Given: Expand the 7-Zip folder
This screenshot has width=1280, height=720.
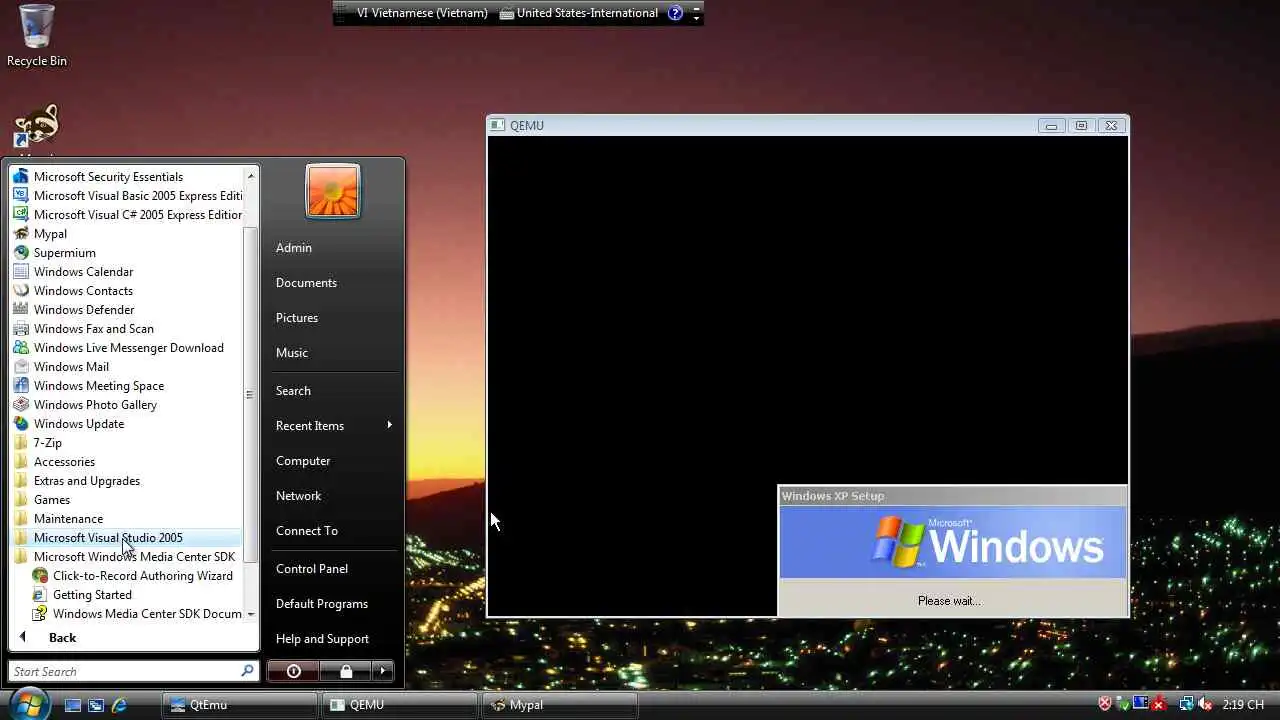Looking at the screenshot, I should (x=126, y=443).
